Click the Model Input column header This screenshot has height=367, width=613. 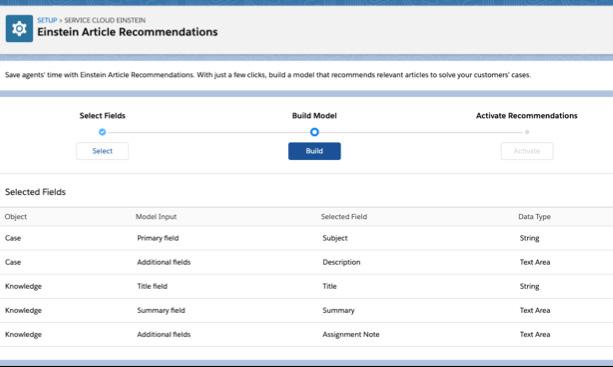coord(156,217)
